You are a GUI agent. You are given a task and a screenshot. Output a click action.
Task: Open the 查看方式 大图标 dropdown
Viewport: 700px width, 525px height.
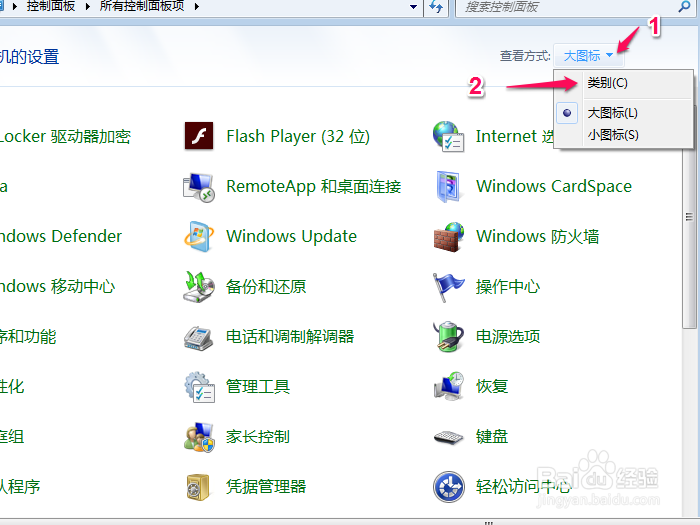pos(588,56)
